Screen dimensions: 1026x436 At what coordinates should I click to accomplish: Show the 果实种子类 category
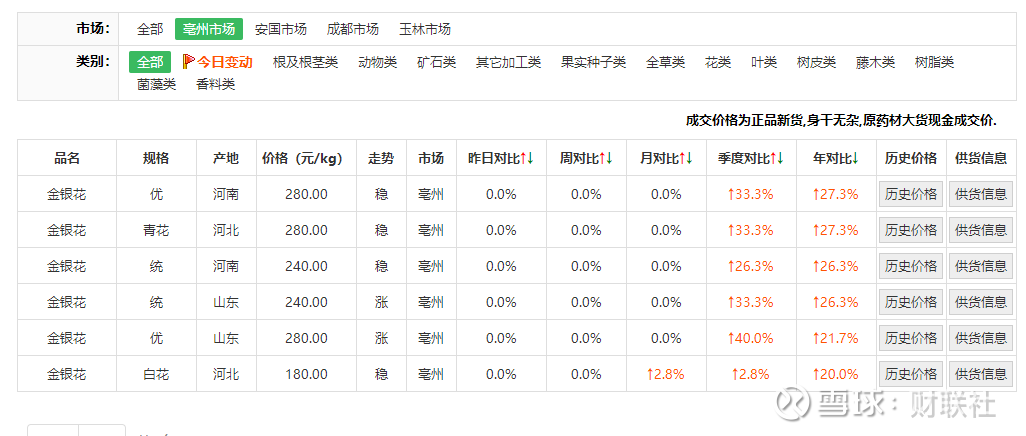(593, 62)
